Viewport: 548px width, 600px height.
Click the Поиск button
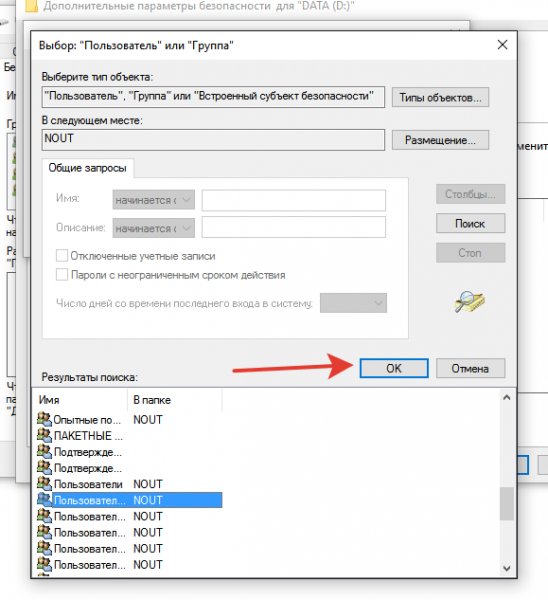[470, 223]
